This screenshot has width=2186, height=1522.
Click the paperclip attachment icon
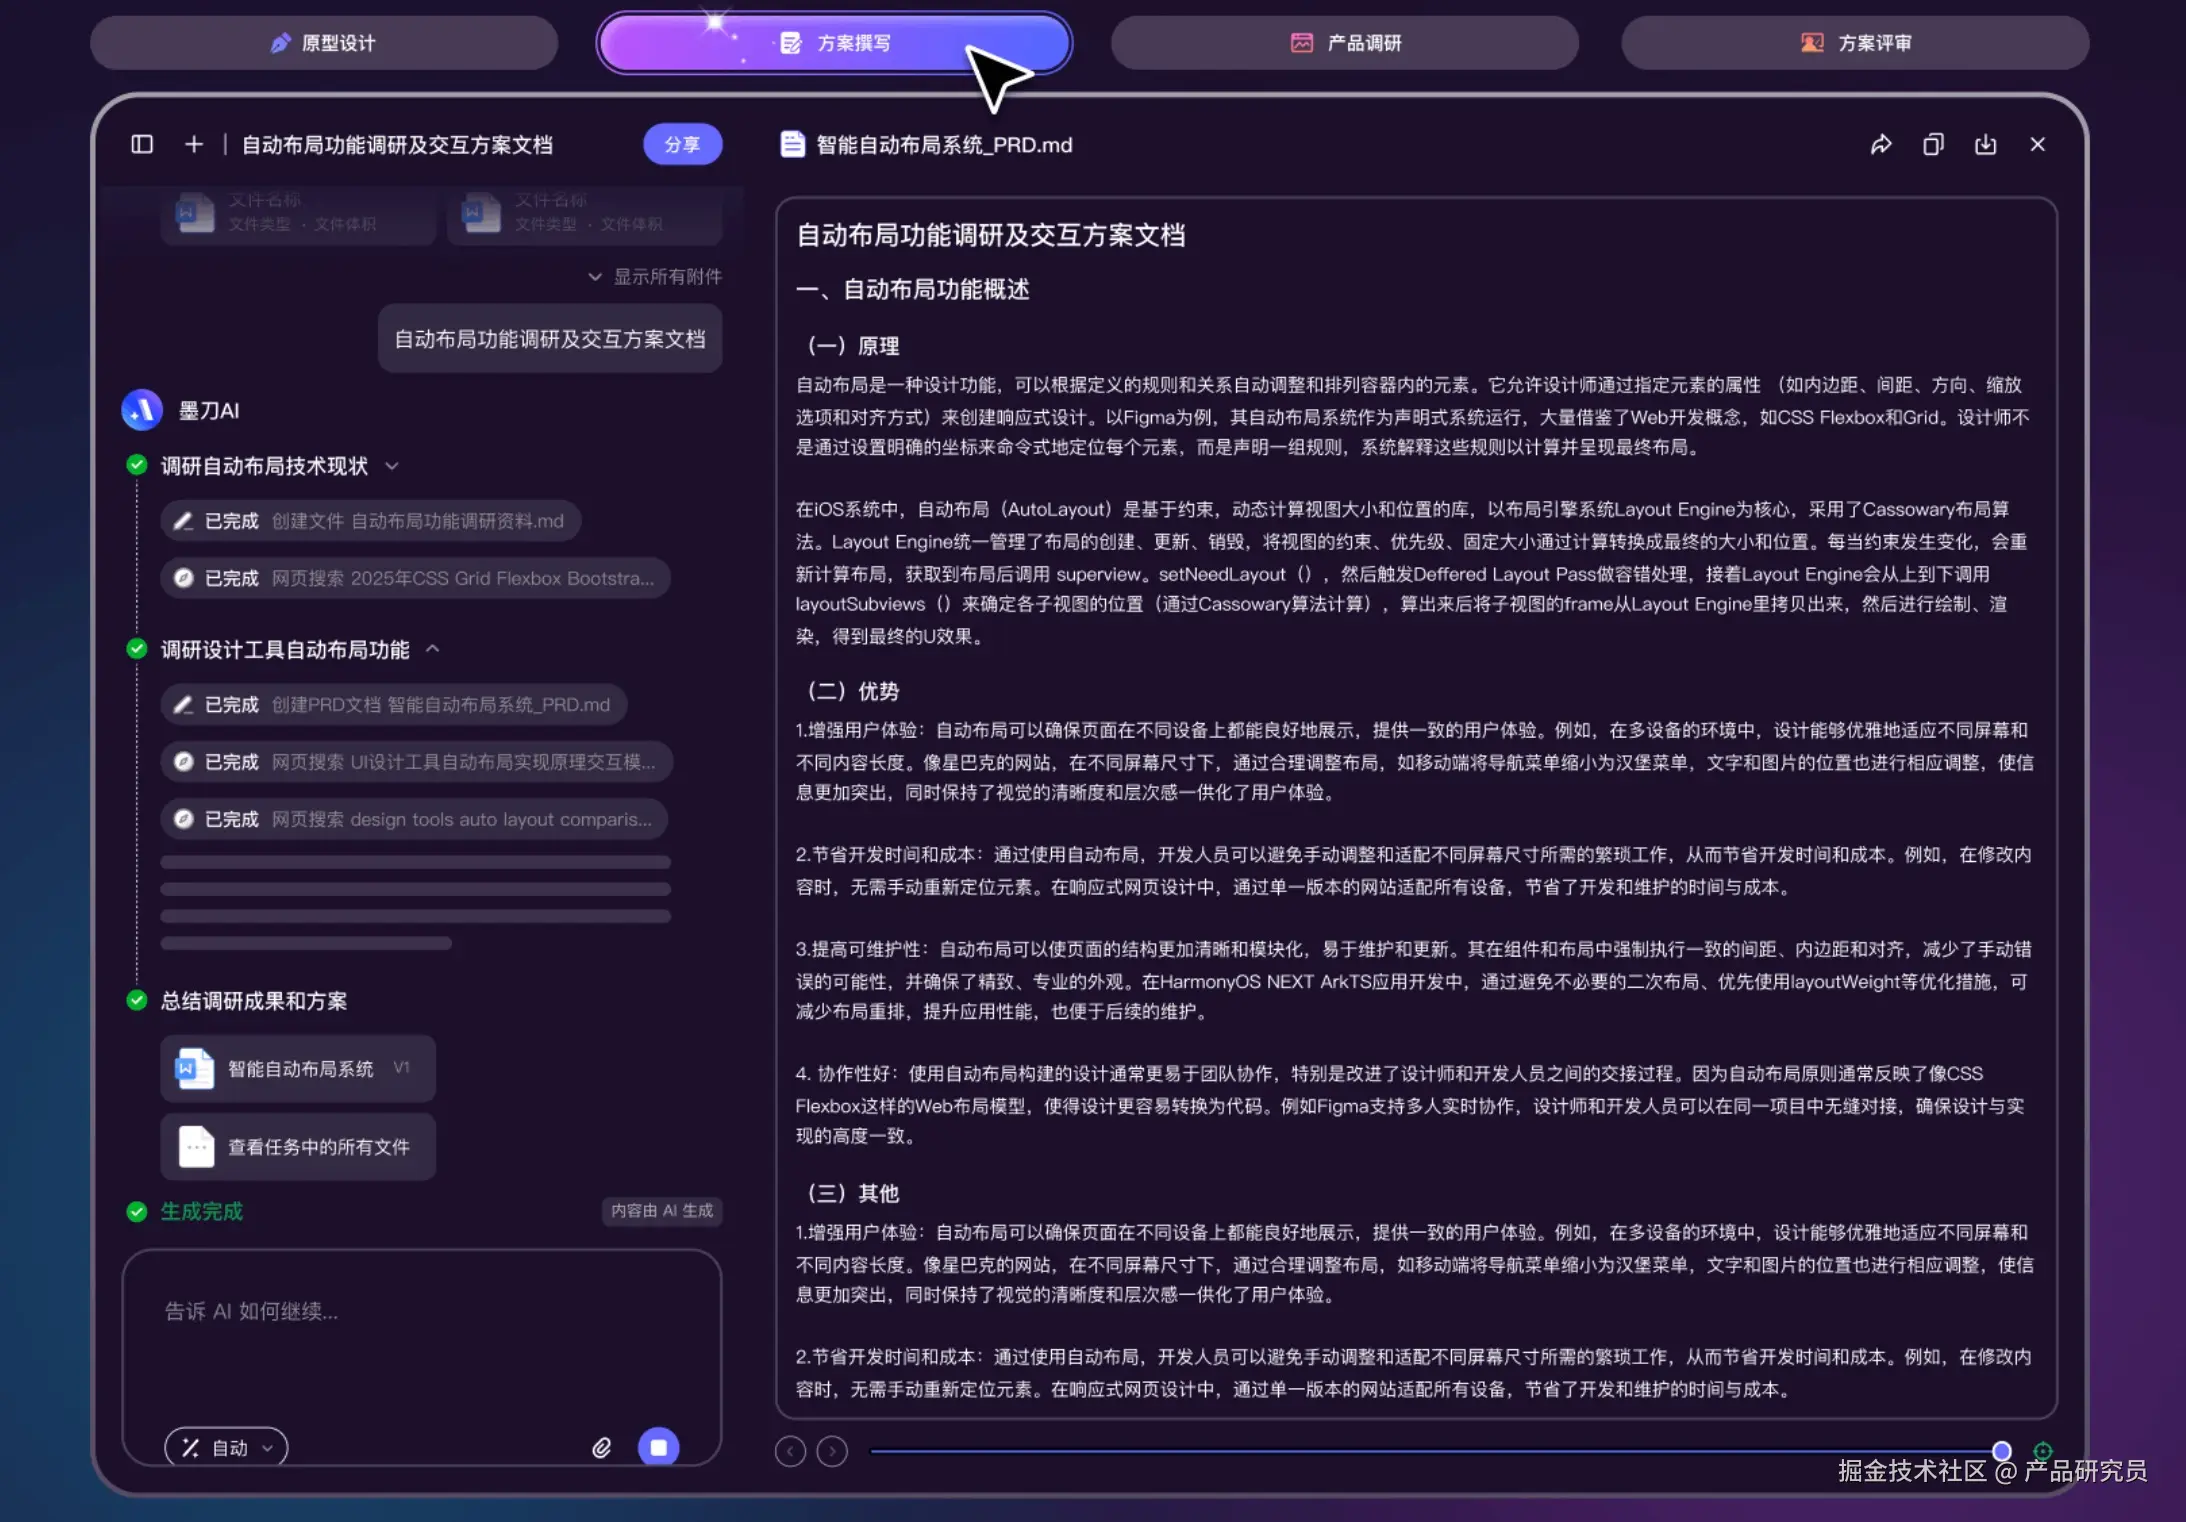click(601, 1447)
